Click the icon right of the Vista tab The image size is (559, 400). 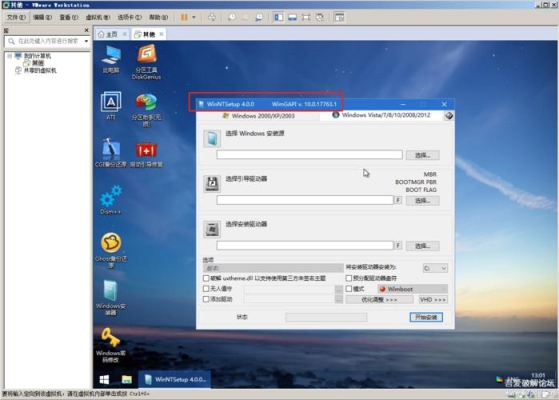click(449, 116)
